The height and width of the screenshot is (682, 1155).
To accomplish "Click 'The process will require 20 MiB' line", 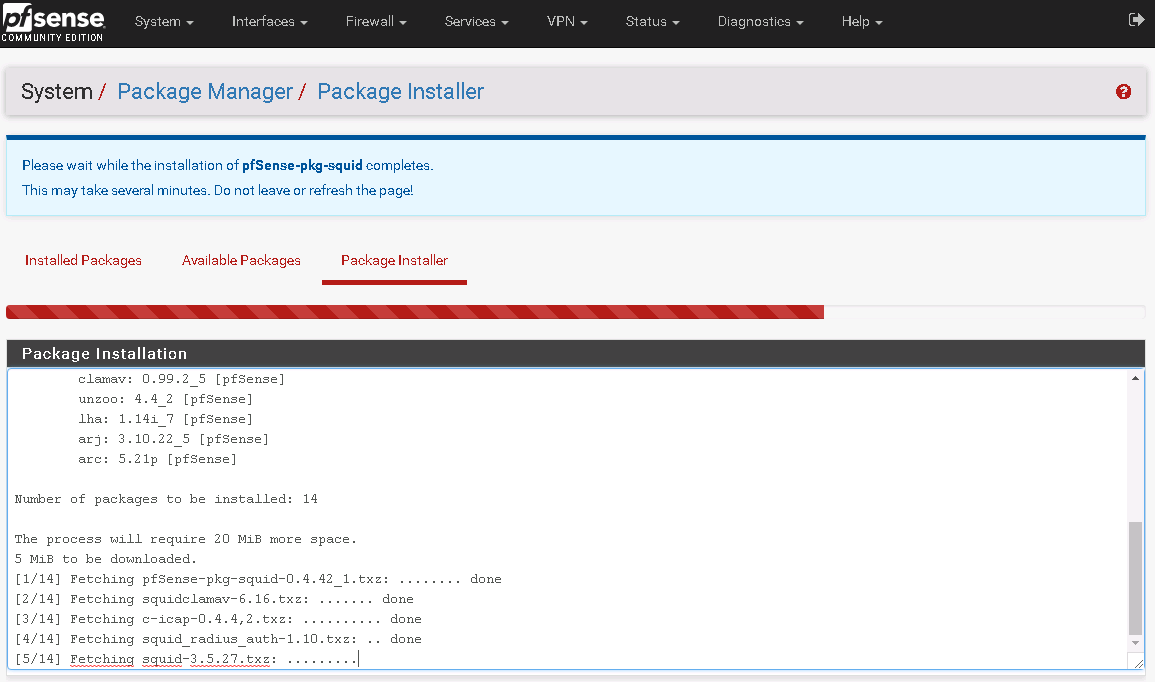I will click(x=186, y=539).
